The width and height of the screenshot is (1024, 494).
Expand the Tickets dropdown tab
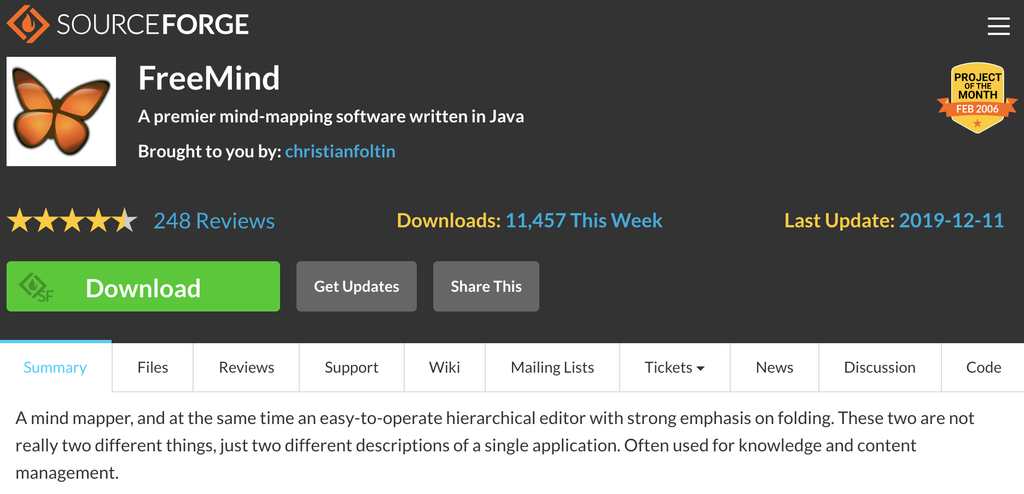point(675,368)
